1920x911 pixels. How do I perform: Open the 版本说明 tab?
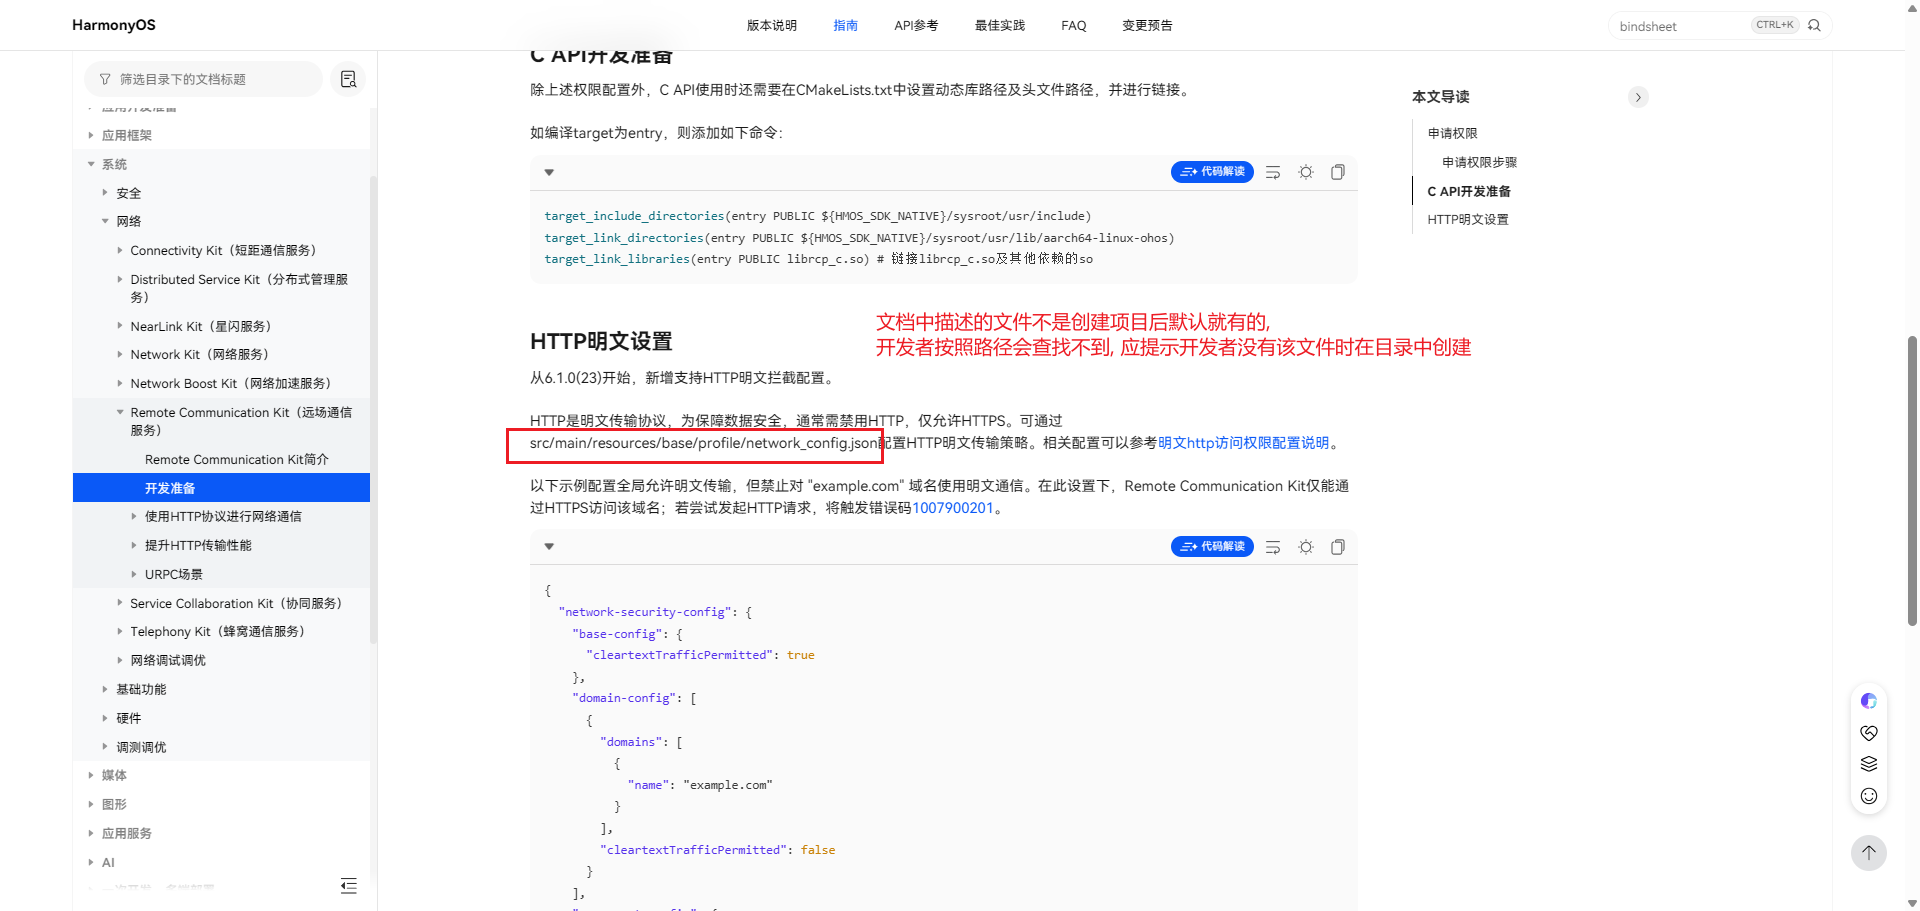pos(772,26)
